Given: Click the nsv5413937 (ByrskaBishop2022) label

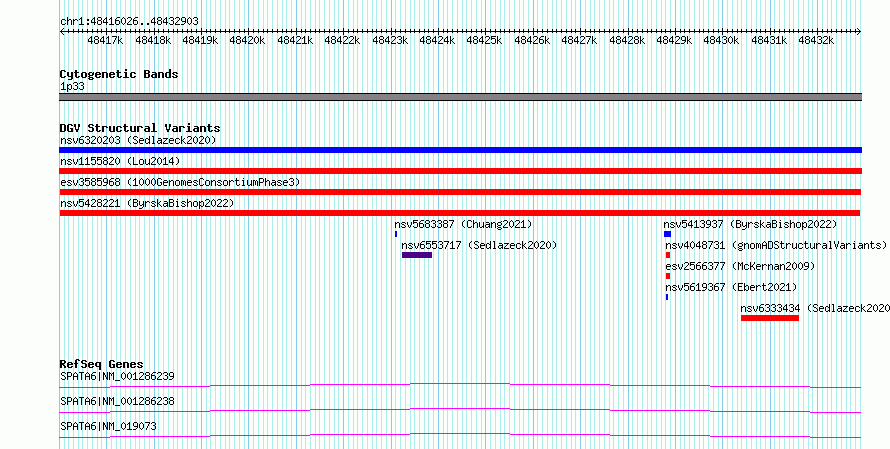Looking at the screenshot, I should tap(750, 224).
